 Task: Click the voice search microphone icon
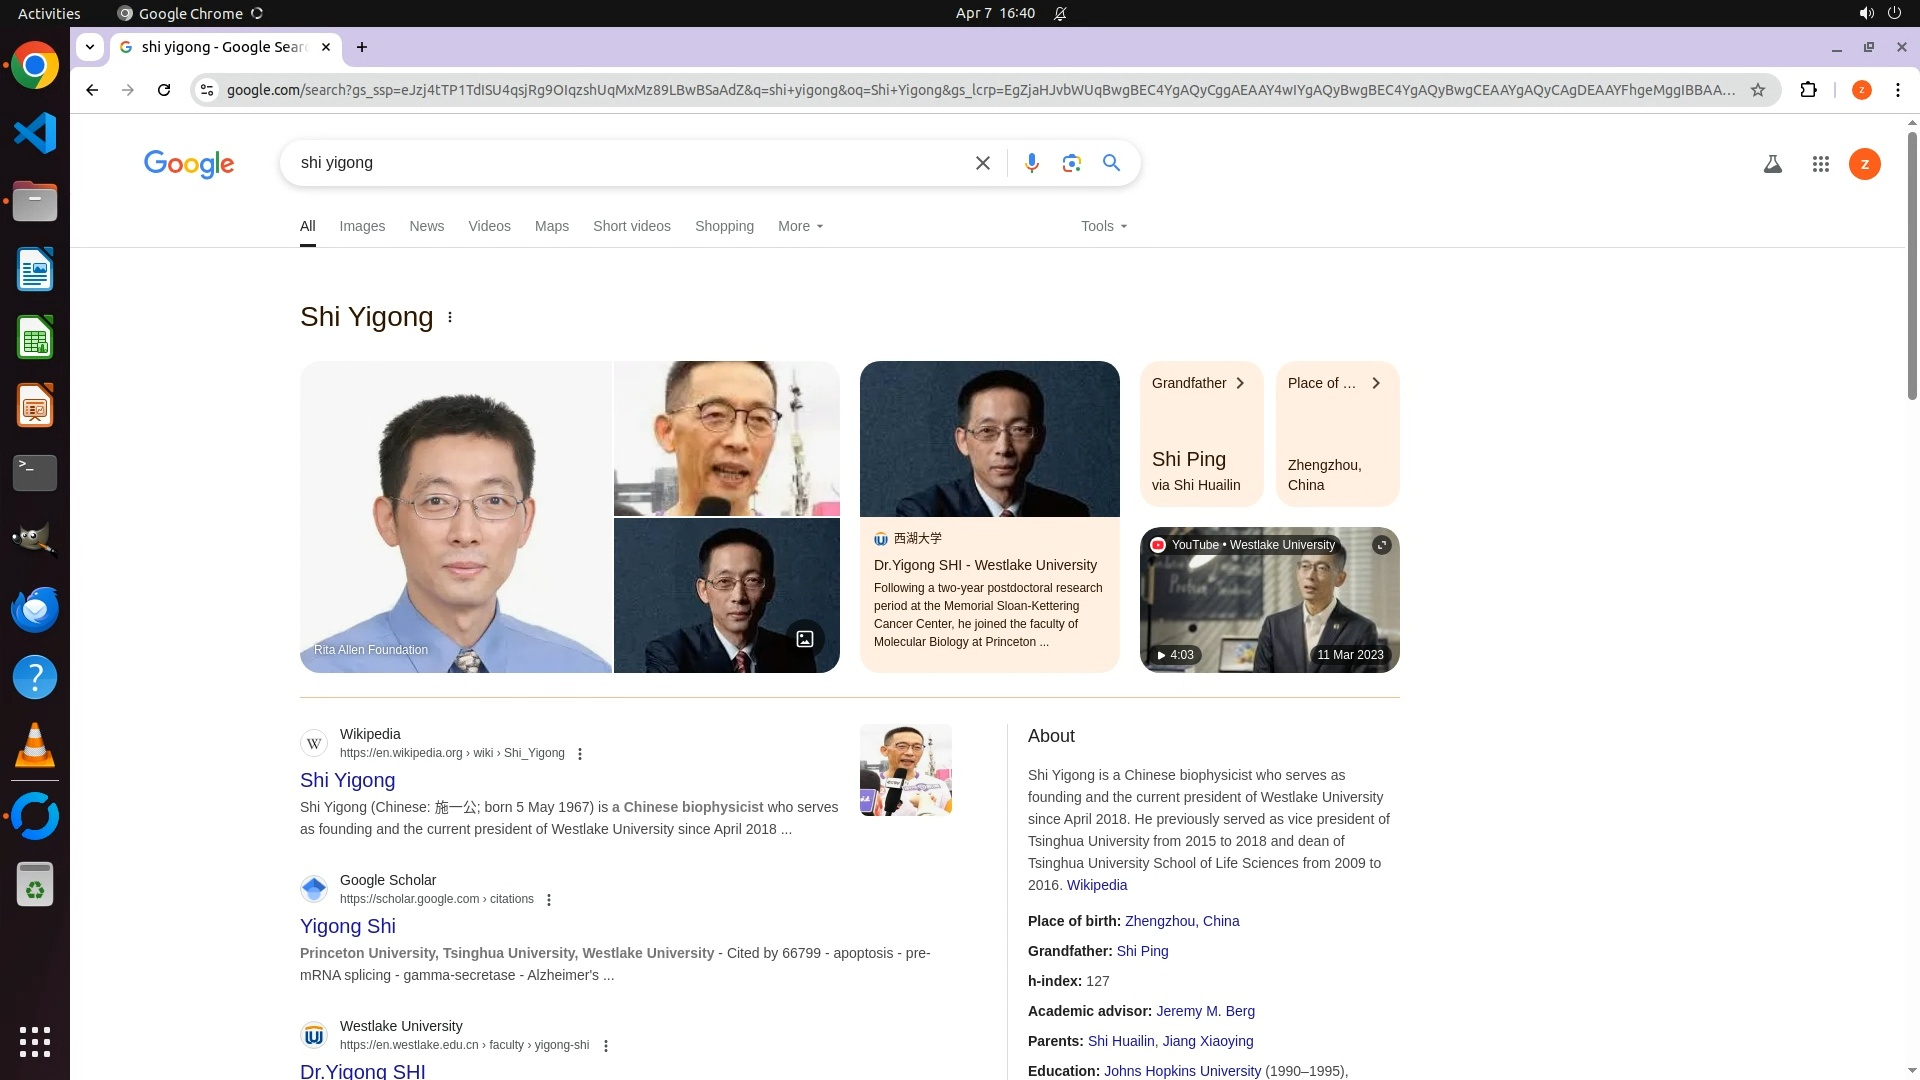coord(1031,163)
